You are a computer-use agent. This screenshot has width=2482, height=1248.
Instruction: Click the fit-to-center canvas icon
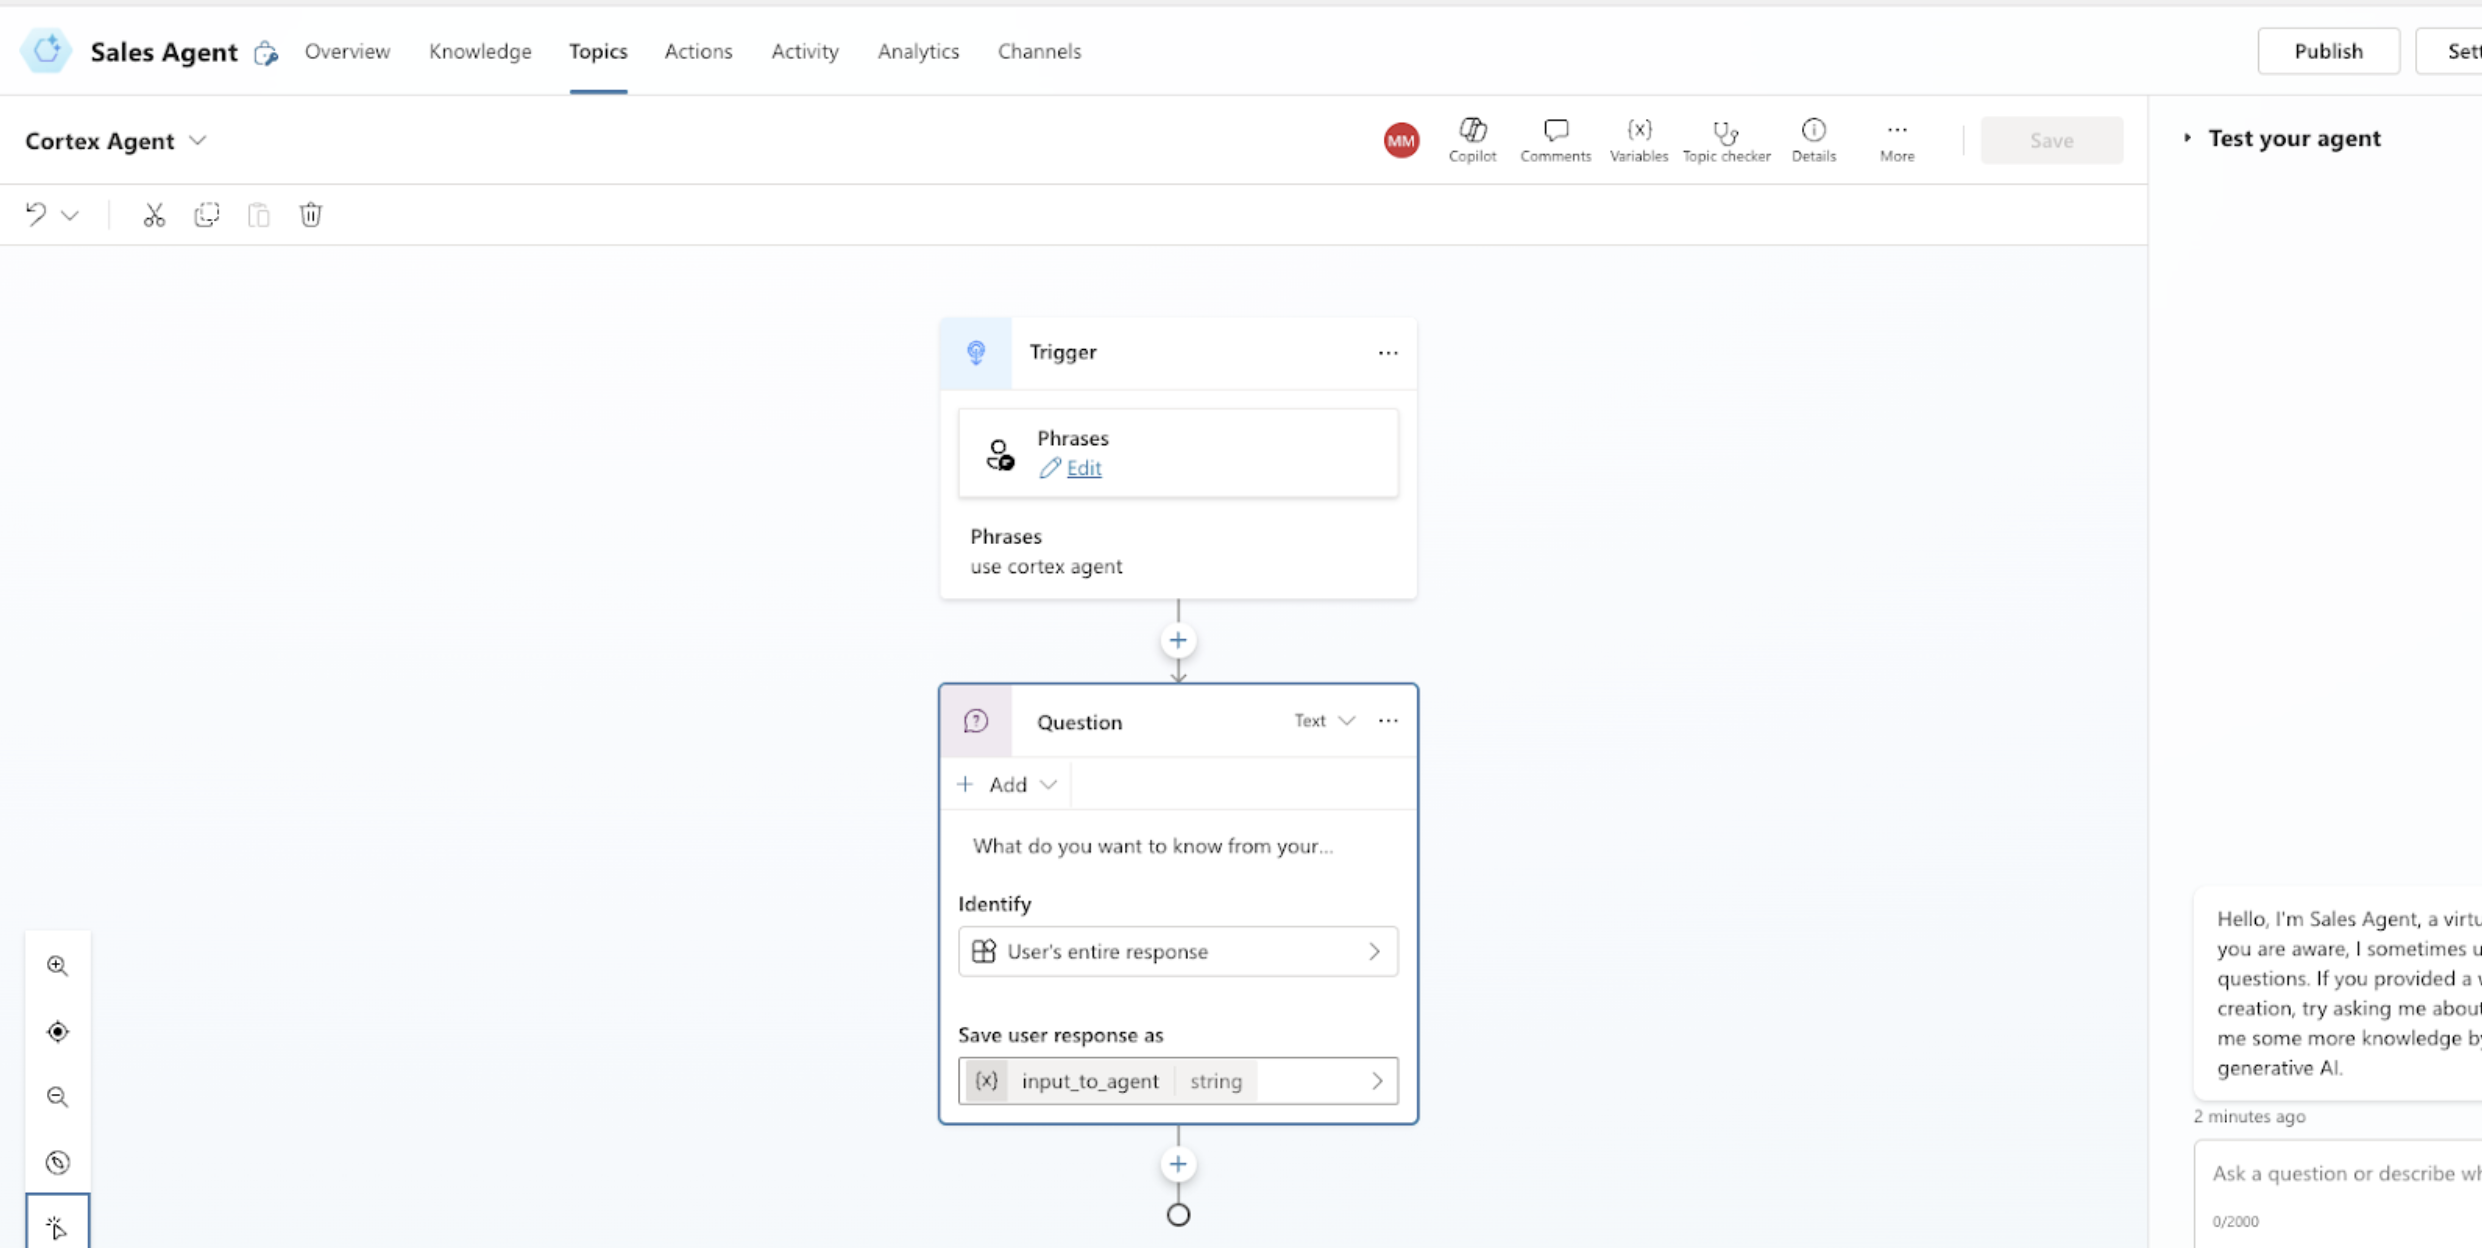58,1031
